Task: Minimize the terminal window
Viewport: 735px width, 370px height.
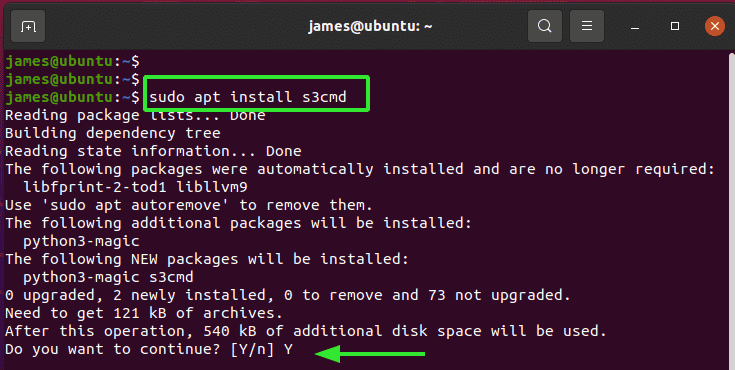Action: pos(635,26)
